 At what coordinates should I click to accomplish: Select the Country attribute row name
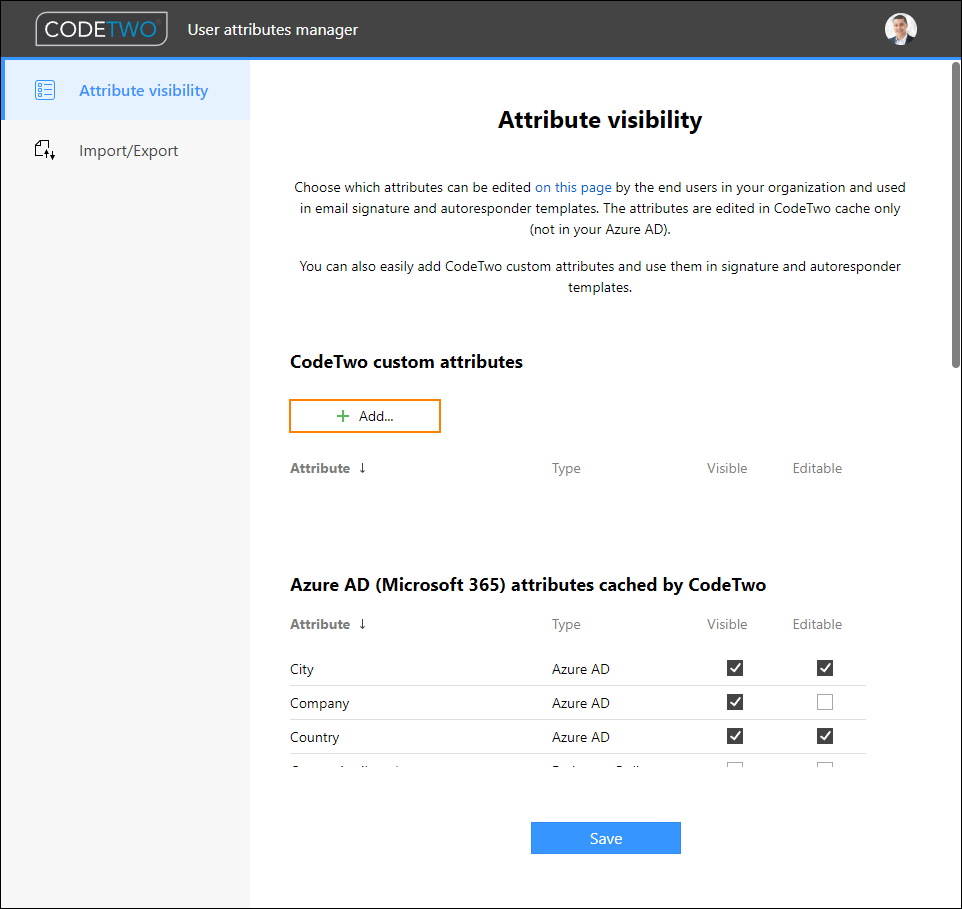pos(315,737)
